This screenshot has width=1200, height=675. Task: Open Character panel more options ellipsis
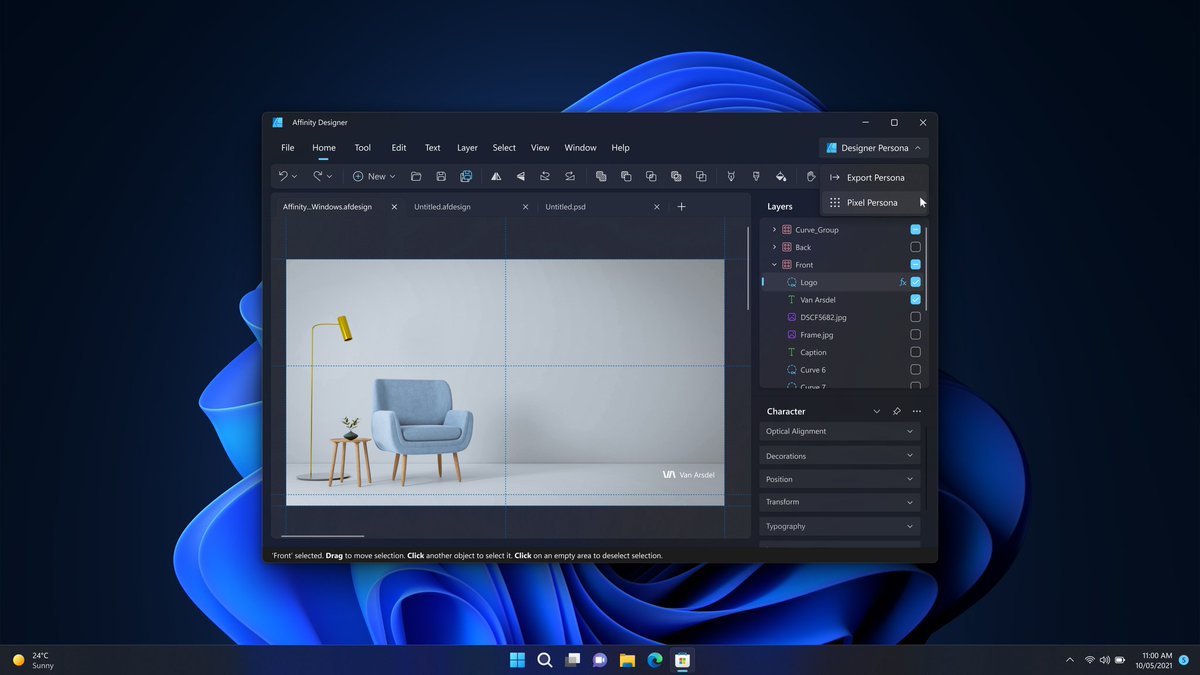[917, 411]
